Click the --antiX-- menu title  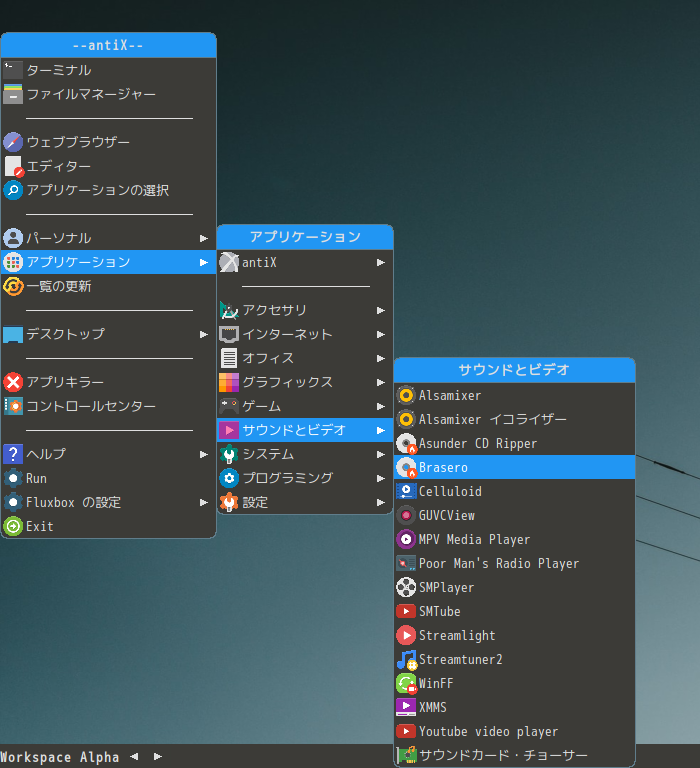point(108,46)
